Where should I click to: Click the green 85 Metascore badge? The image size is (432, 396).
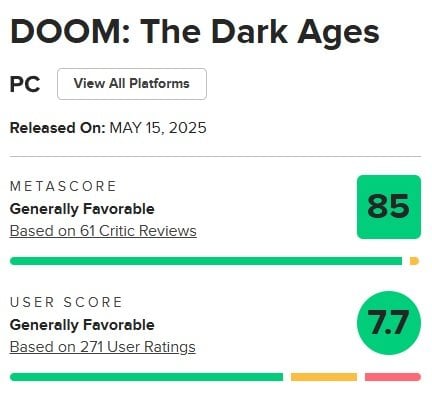click(x=389, y=207)
